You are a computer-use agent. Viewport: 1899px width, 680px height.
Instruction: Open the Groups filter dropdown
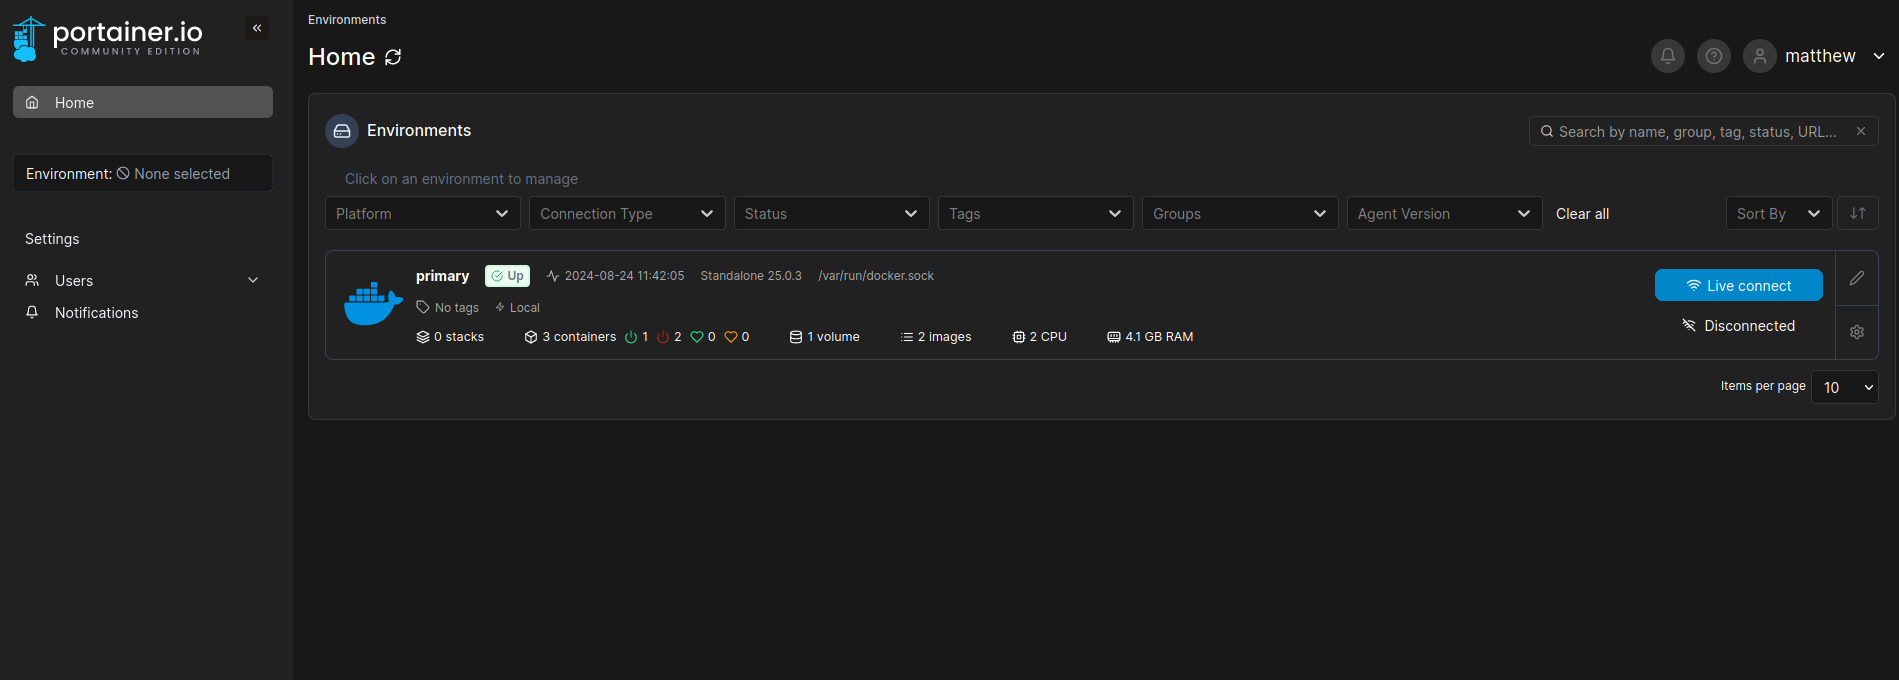(1240, 213)
